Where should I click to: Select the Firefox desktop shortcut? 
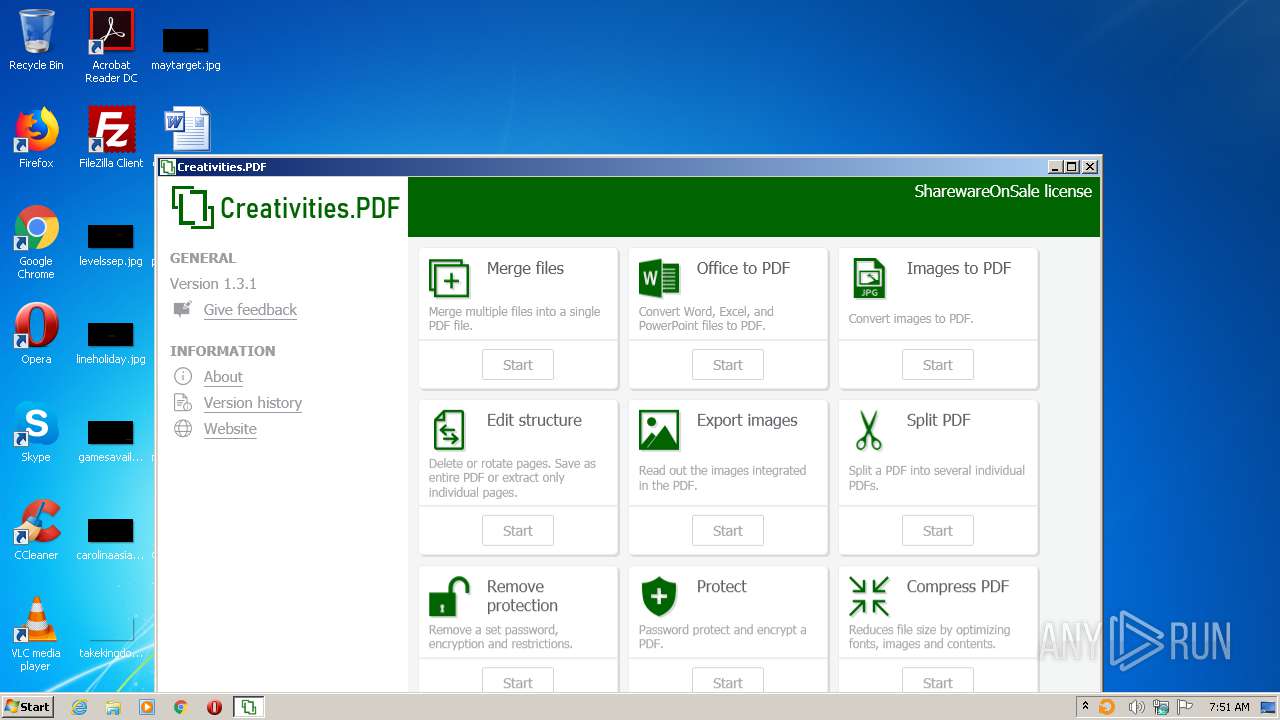click(x=36, y=138)
